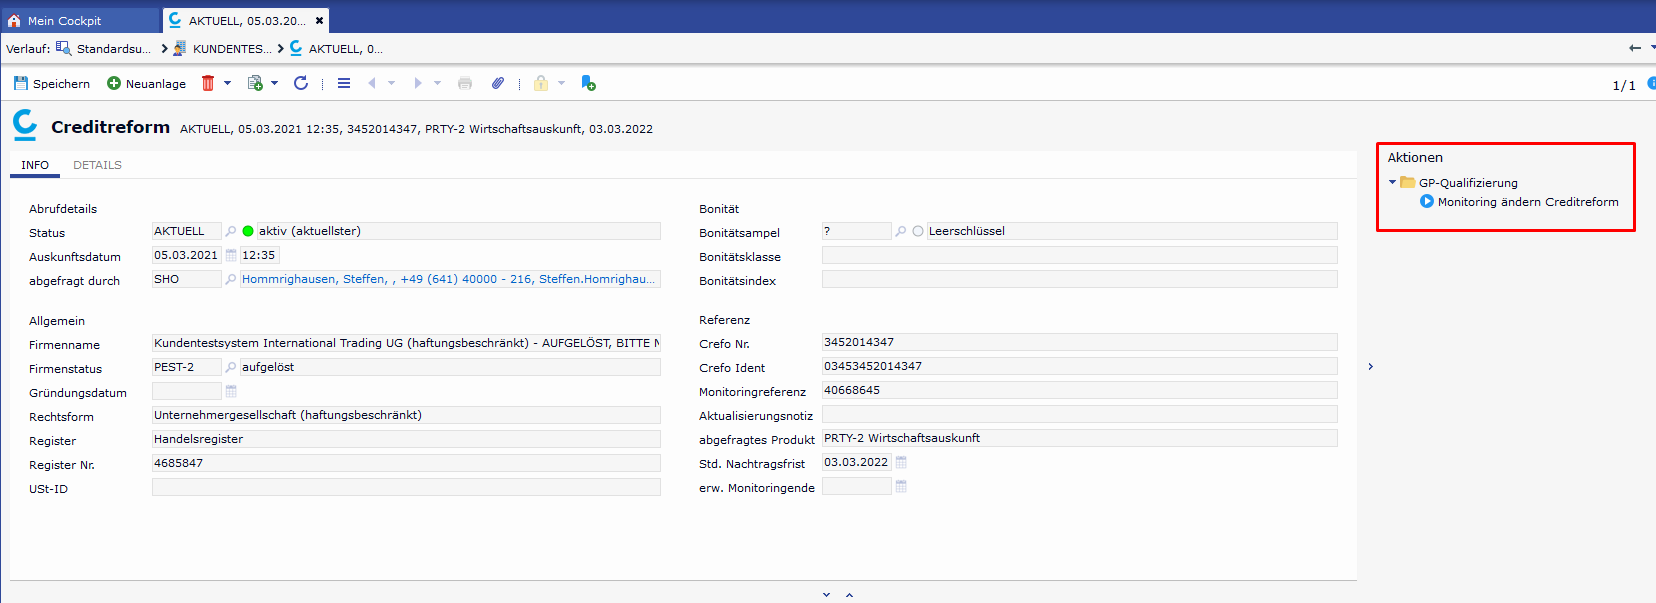Click the add bookmark icon in toolbar
Screen dimensions: 1656x603
tap(588, 84)
